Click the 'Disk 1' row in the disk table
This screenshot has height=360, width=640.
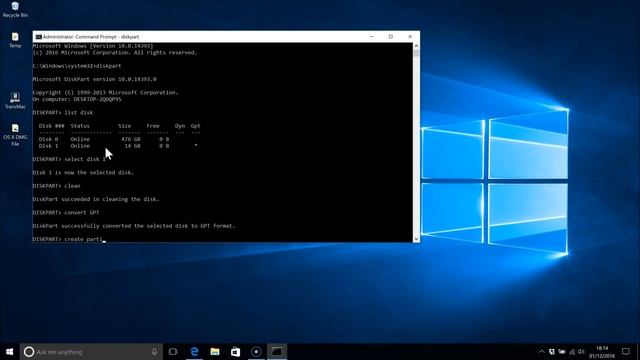click(x=118, y=146)
